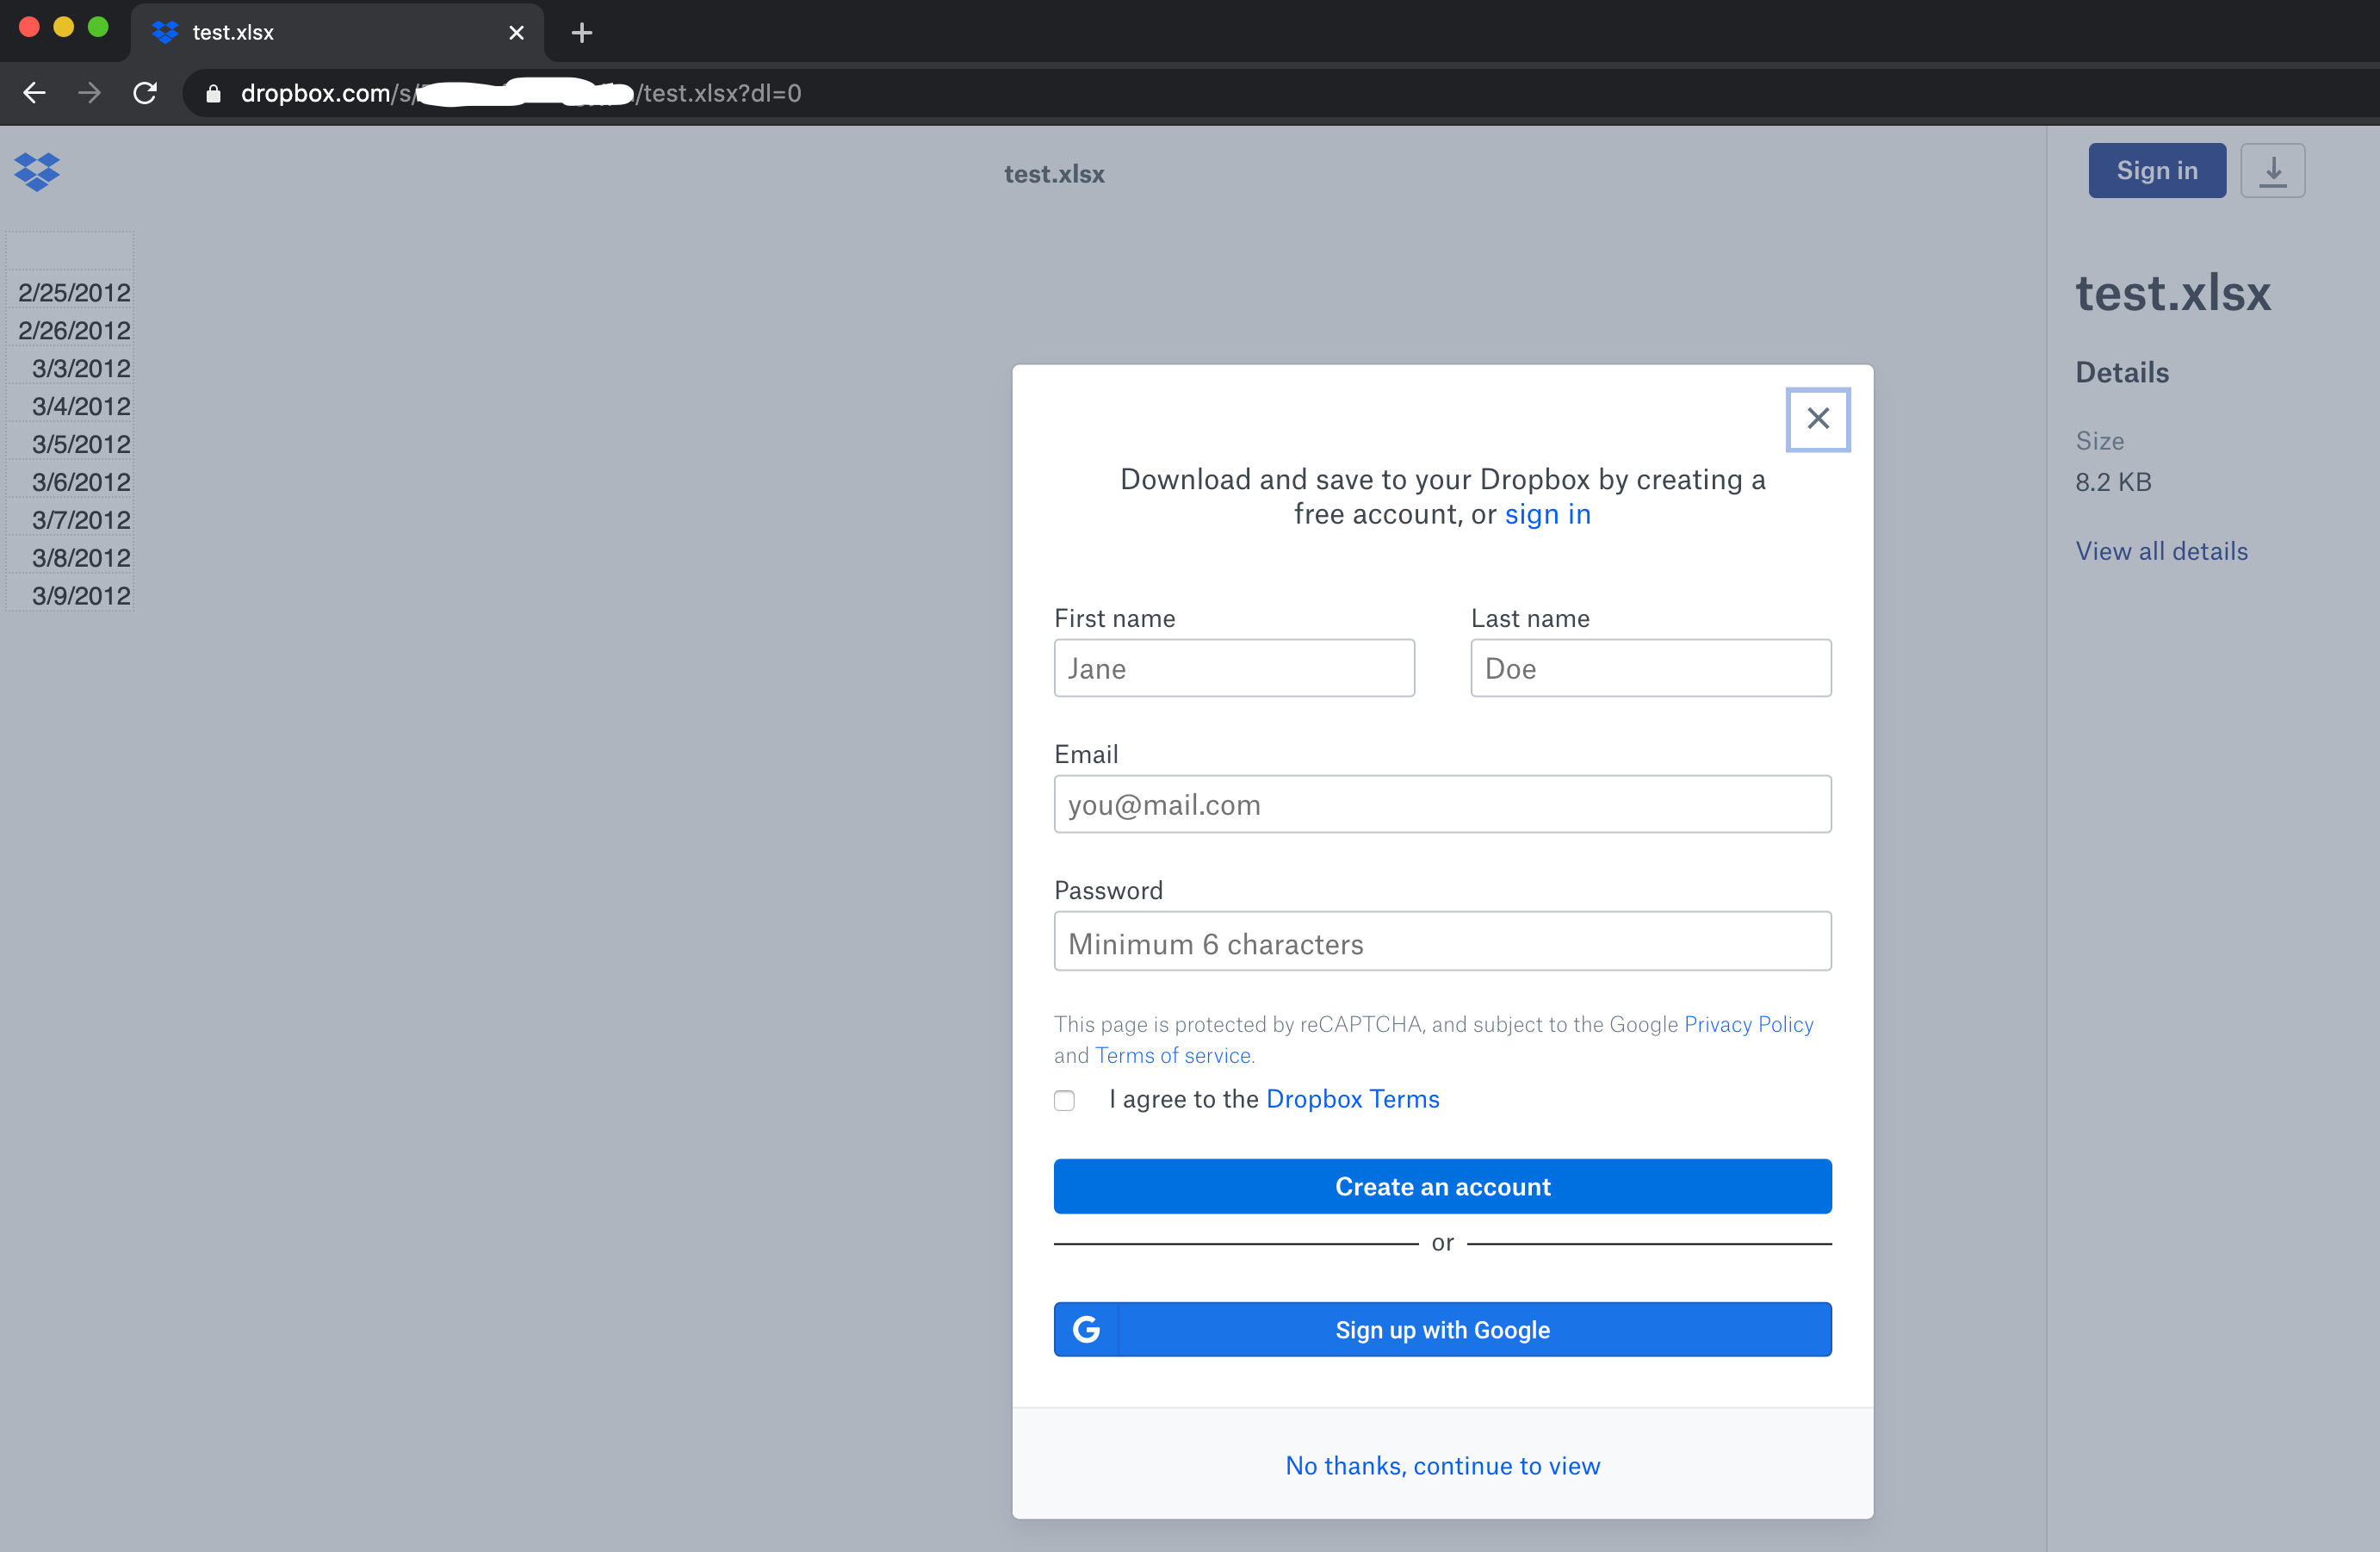Open the Google Privacy Policy link
The image size is (2380, 1552).
pos(1748,1024)
